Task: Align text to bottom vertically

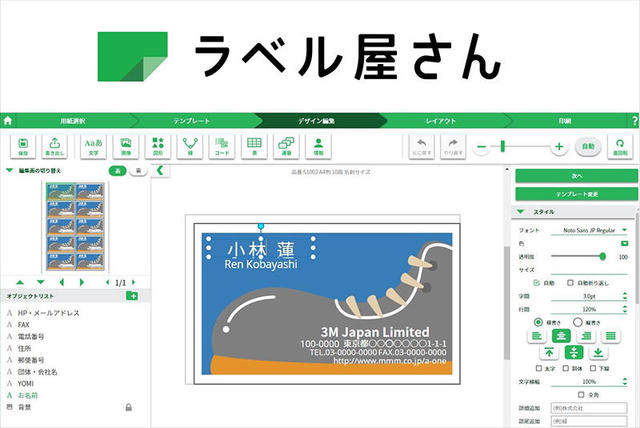Action: pyautogui.click(x=598, y=353)
